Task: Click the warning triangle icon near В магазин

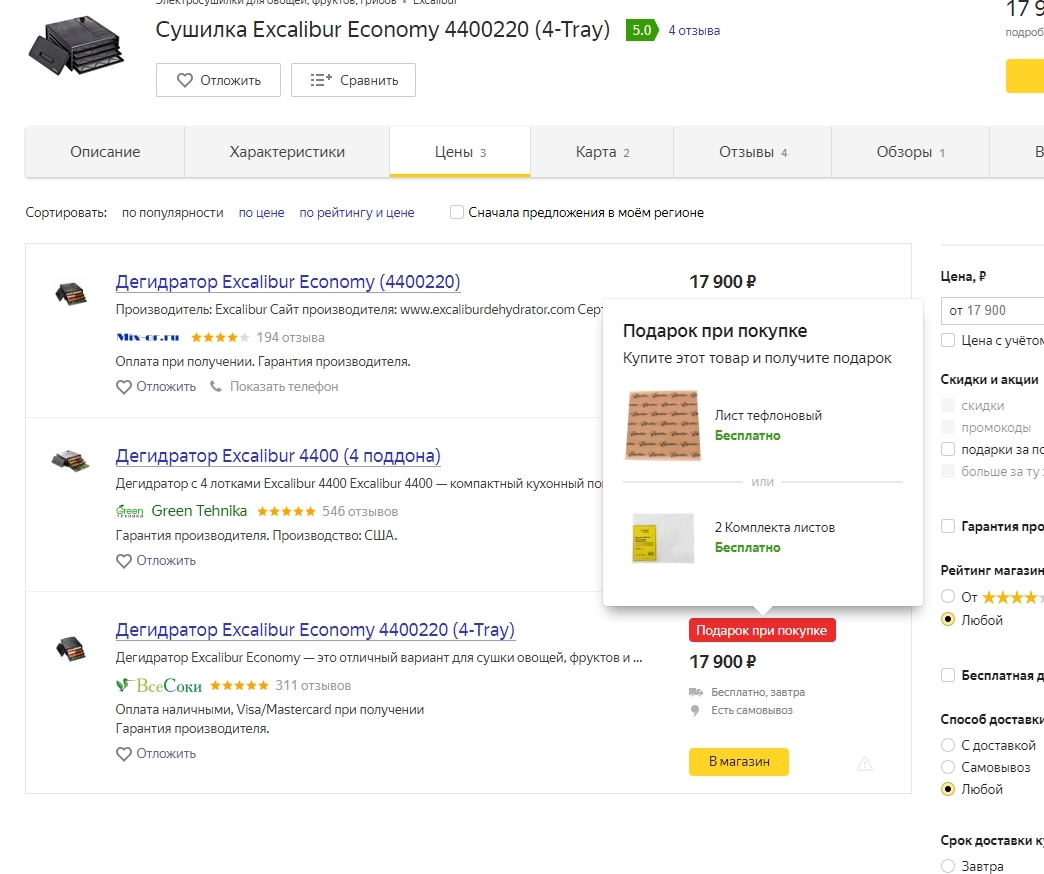Action: click(x=864, y=764)
